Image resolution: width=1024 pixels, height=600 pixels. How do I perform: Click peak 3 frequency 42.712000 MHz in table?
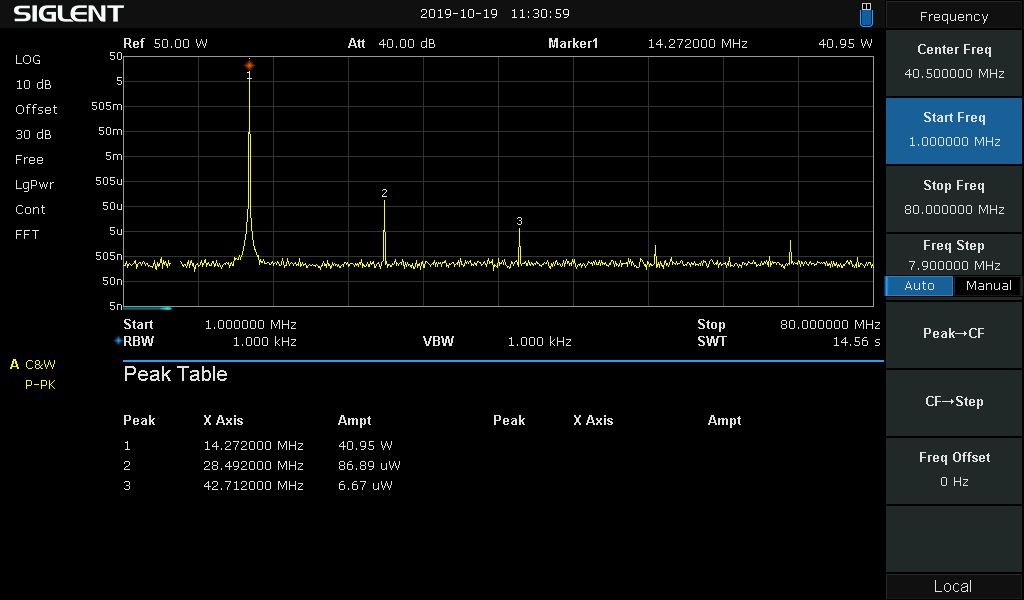coord(253,486)
